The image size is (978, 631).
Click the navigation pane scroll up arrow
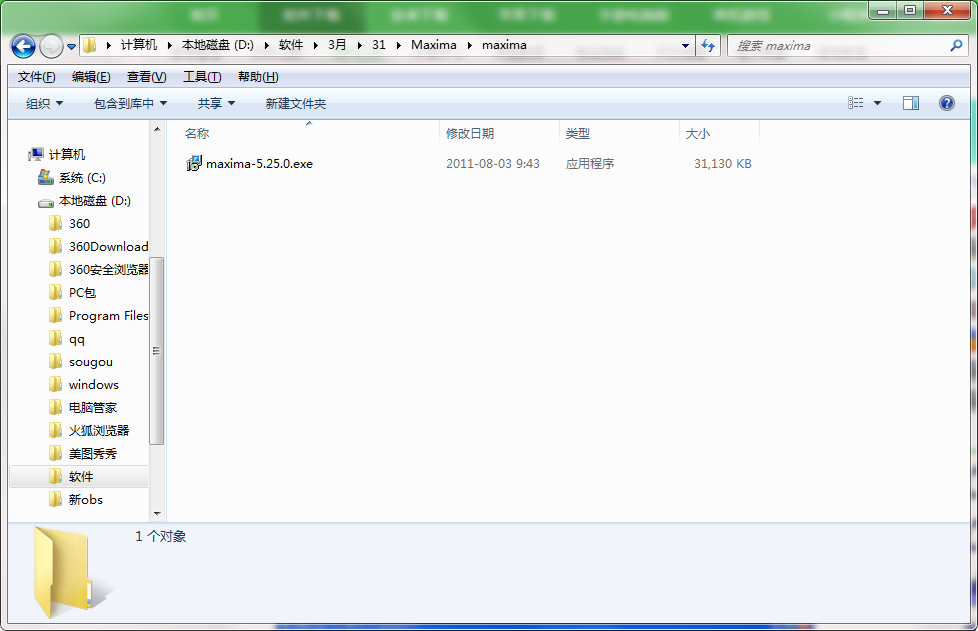pyautogui.click(x=157, y=129)
